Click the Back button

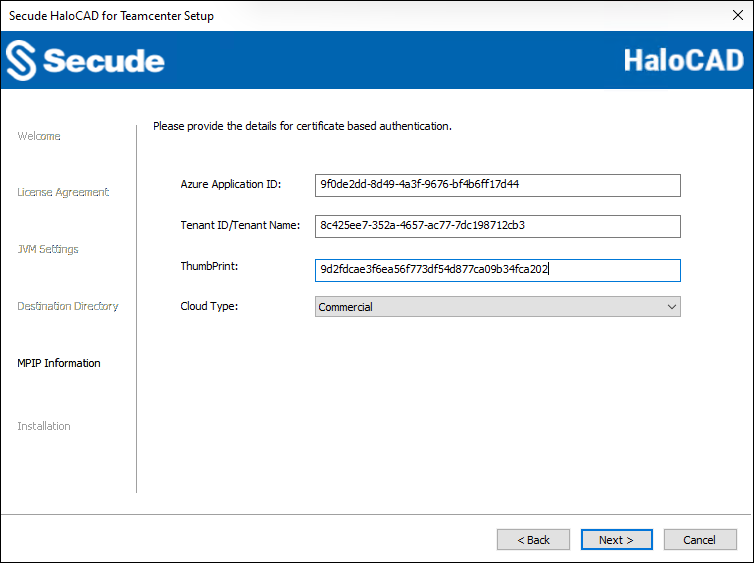coord(533,540)
